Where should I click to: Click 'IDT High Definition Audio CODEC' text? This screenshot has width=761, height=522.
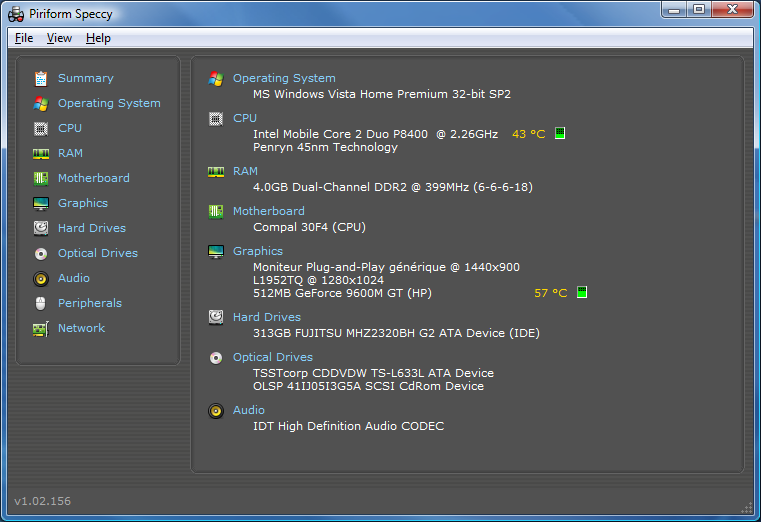coord(348,426)
